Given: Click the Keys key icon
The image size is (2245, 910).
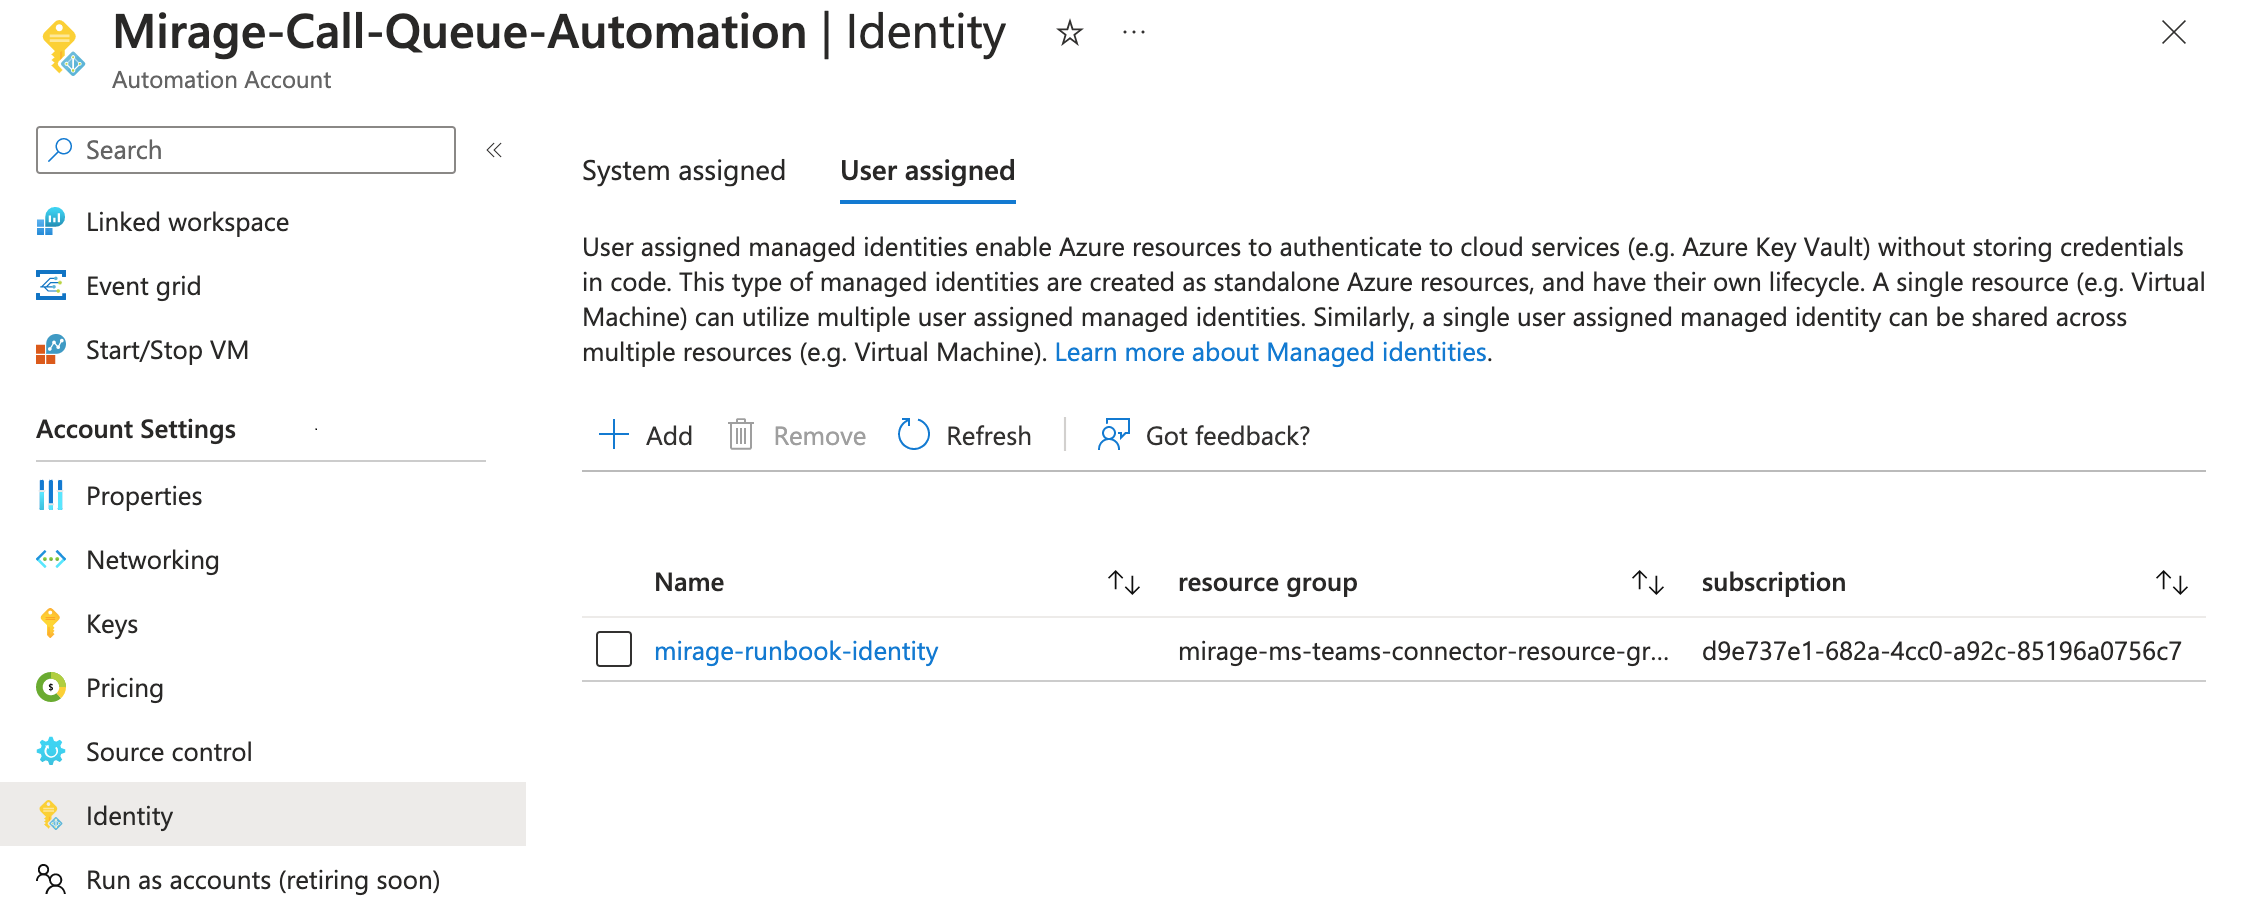Looking at the screenshot, I should pos(51,623).
